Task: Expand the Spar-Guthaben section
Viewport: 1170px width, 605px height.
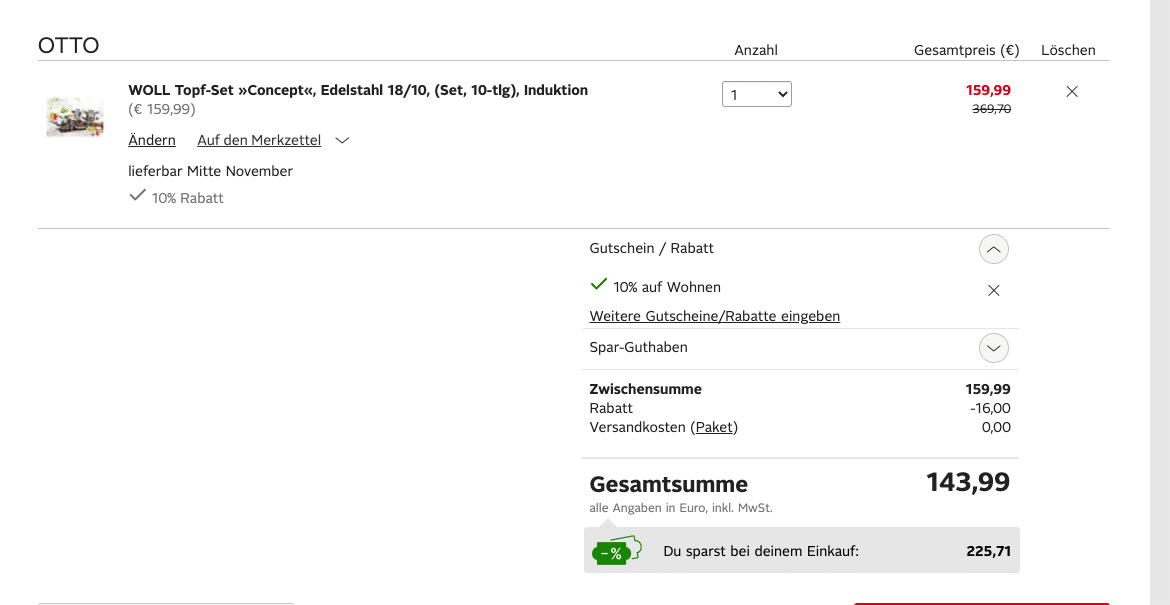Action: (993, 348)
